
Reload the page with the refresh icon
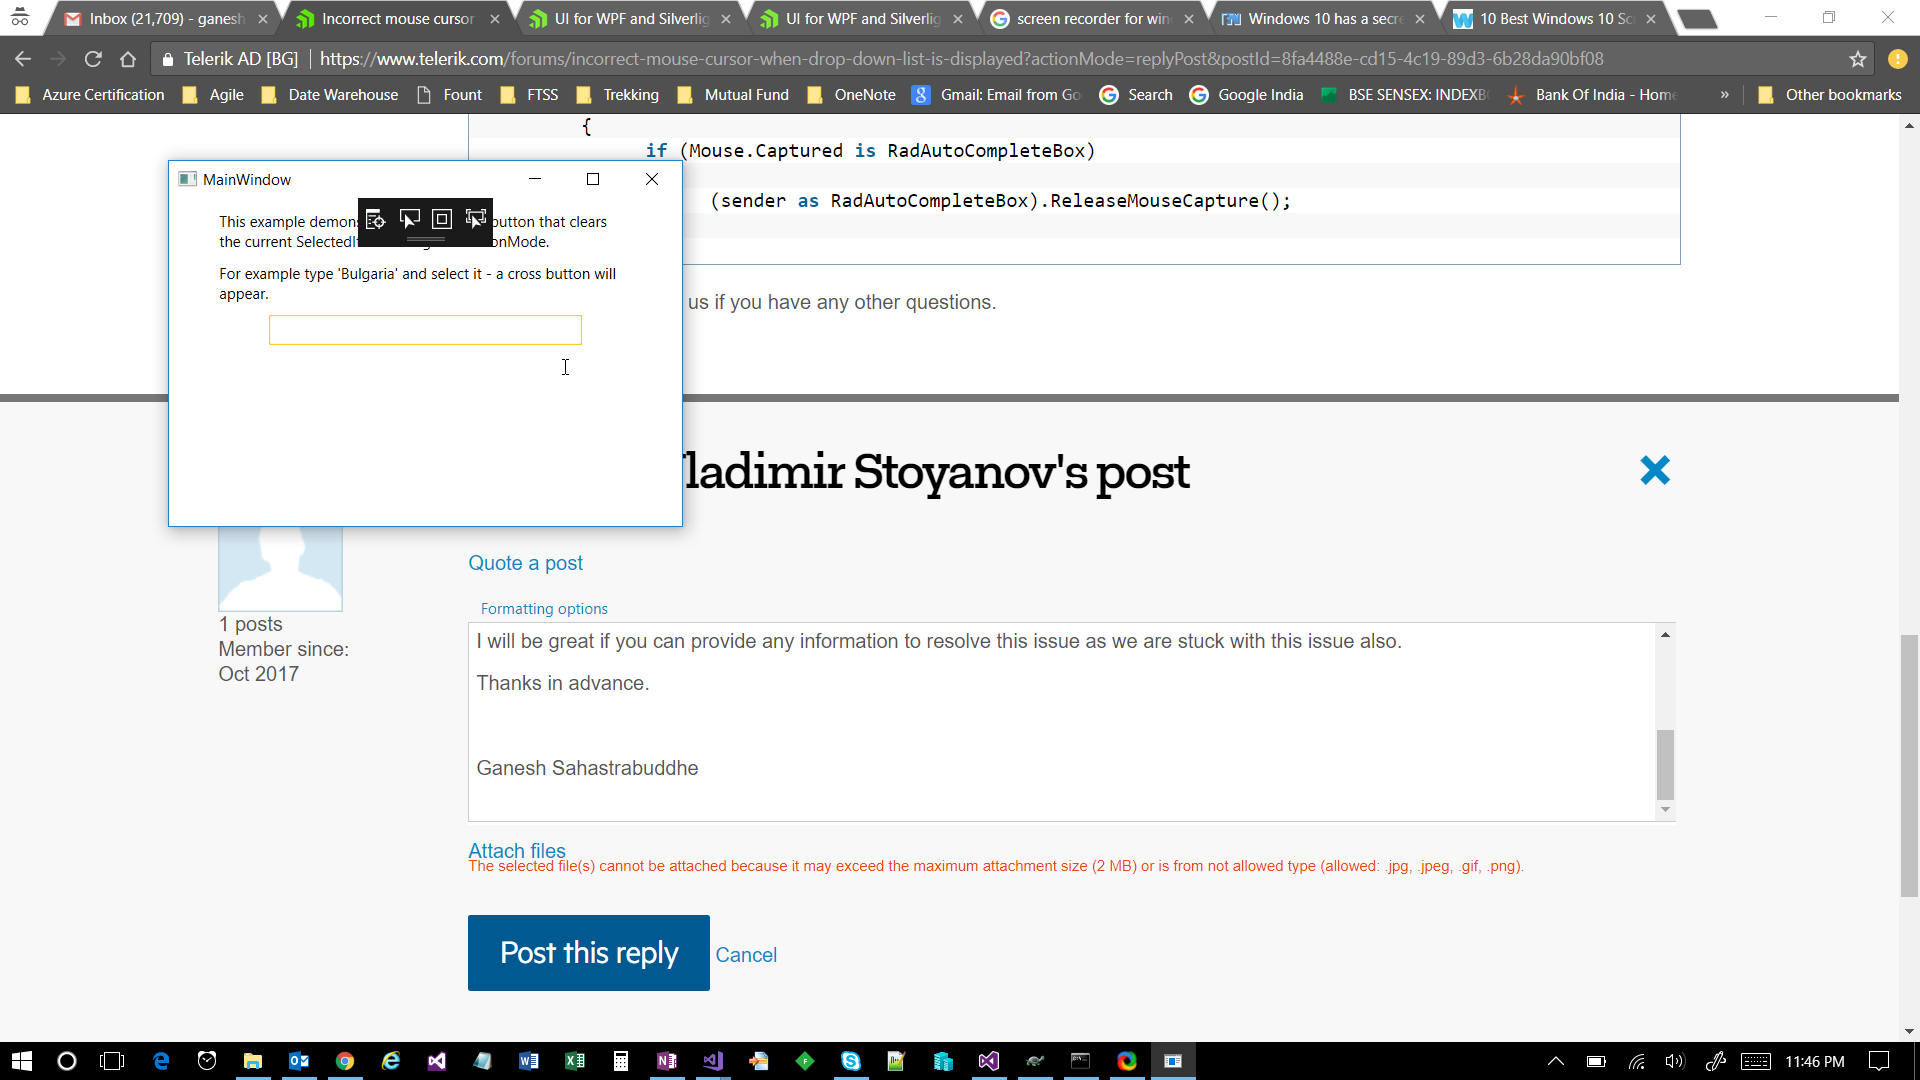(93, 59)
